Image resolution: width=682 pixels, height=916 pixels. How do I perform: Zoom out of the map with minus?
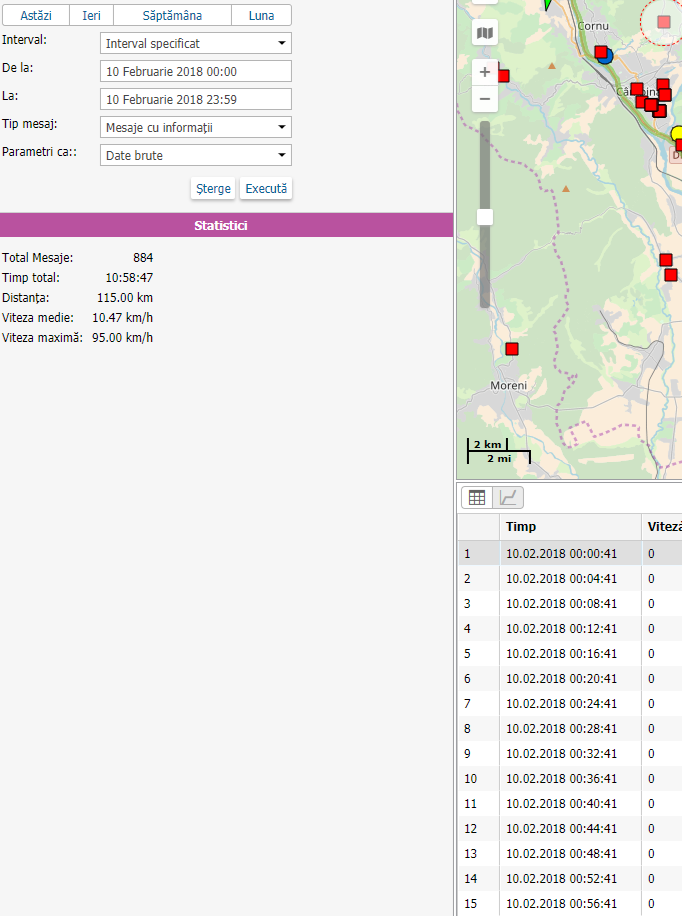[485, 98]
